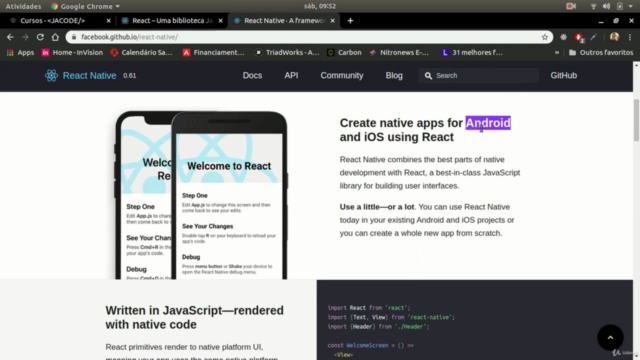Open the Nitronews E-... bookmark
The image size is (640, 360).
[399, 52]
